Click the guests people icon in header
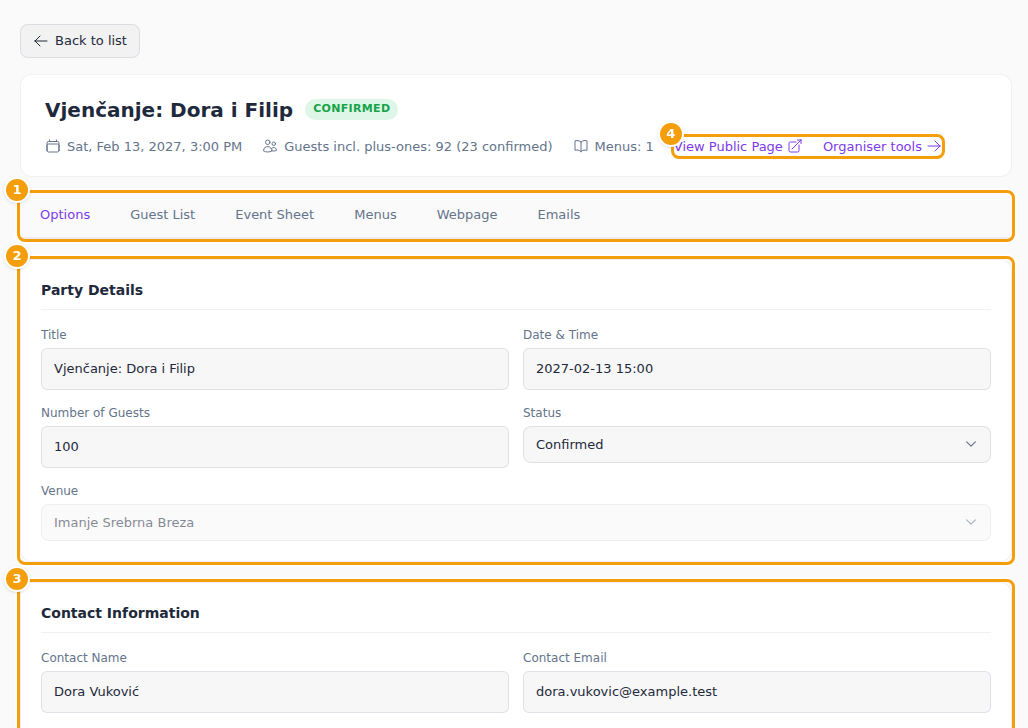Viewport: 1028px width, 728px height. (x=269, y=146)
